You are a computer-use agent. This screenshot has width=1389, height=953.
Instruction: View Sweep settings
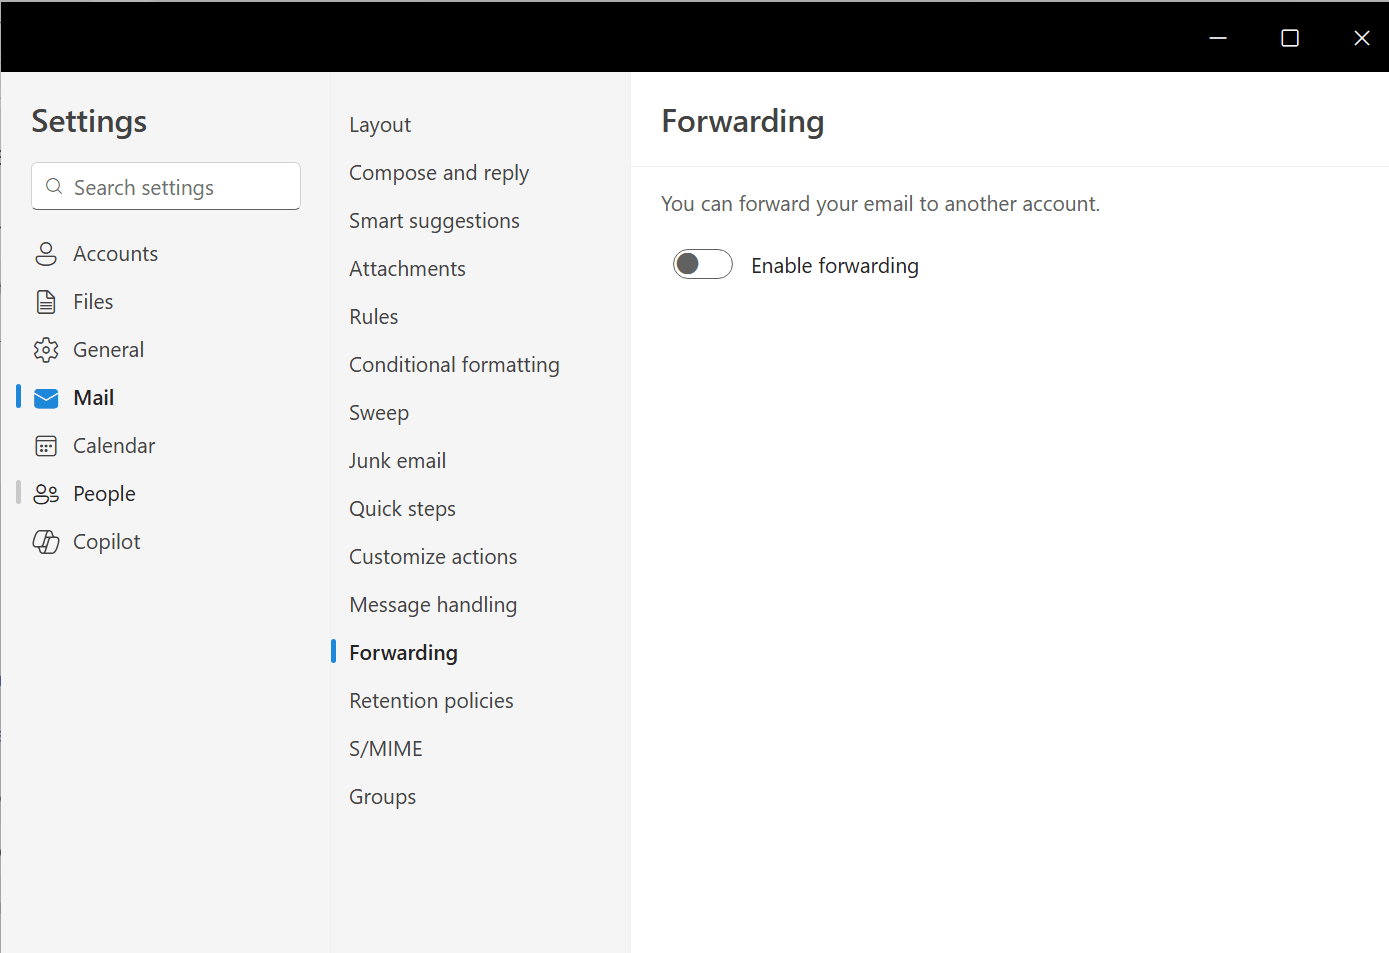coord(379,412)
